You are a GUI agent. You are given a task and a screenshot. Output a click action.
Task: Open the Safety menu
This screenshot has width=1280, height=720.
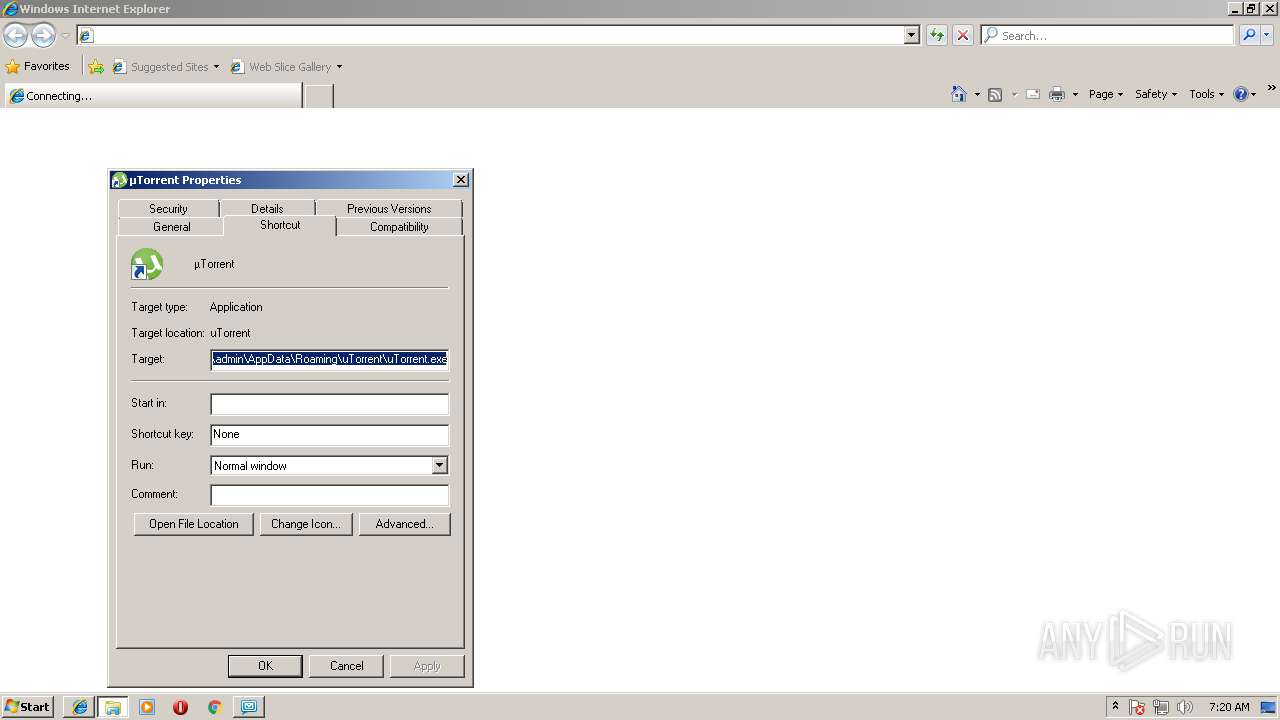point(1156,94)
